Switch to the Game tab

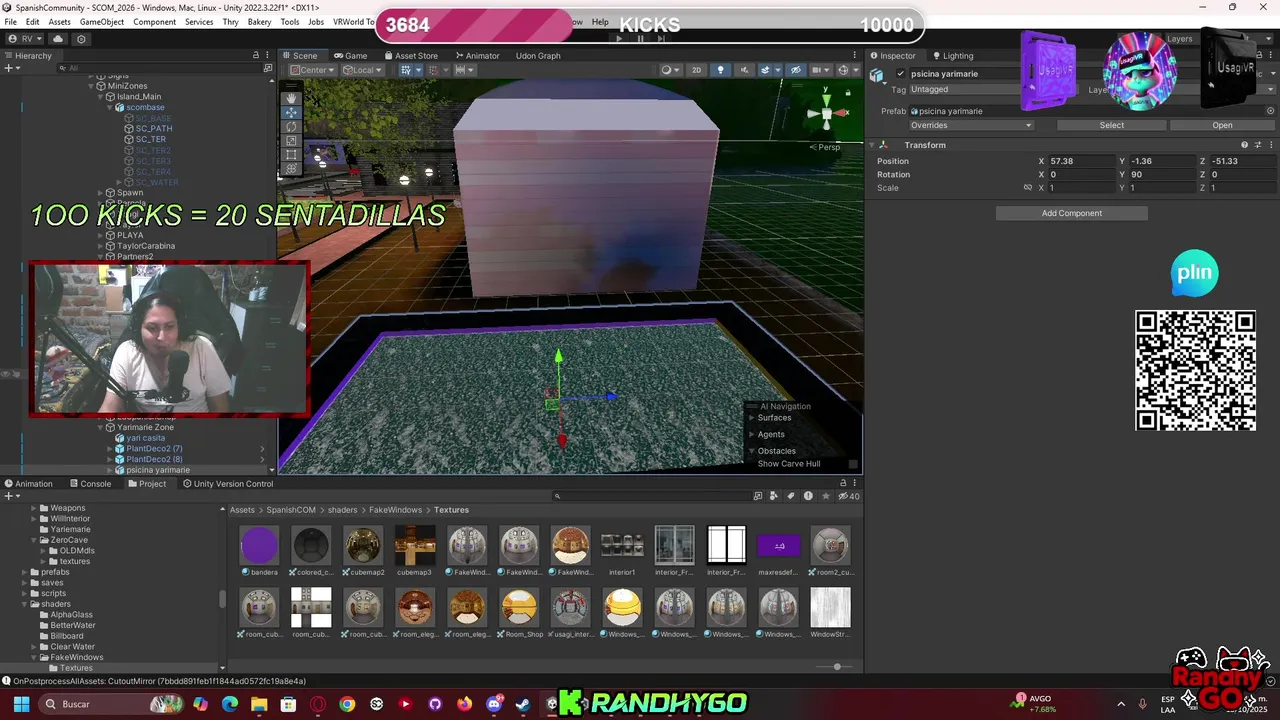(350, 56)
